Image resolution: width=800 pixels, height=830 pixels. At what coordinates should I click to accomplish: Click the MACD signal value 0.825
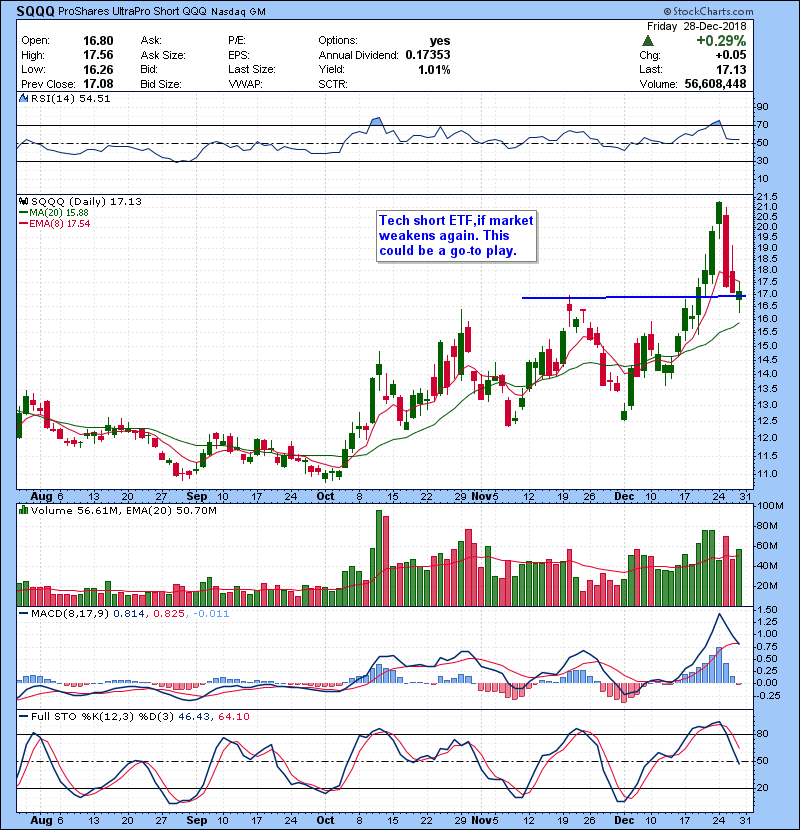168,614
